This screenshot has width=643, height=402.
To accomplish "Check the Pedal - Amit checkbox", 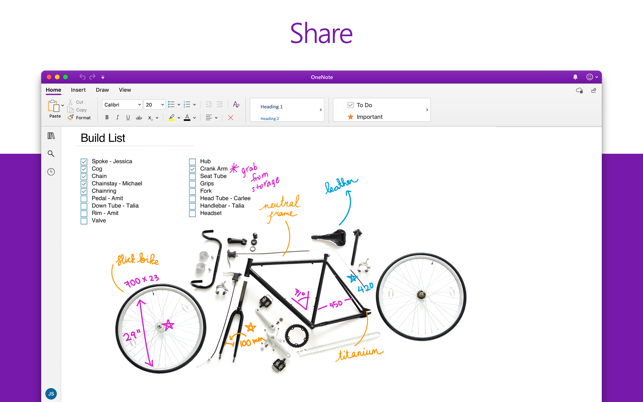I will pyautogui.click(x=84, y=198).
